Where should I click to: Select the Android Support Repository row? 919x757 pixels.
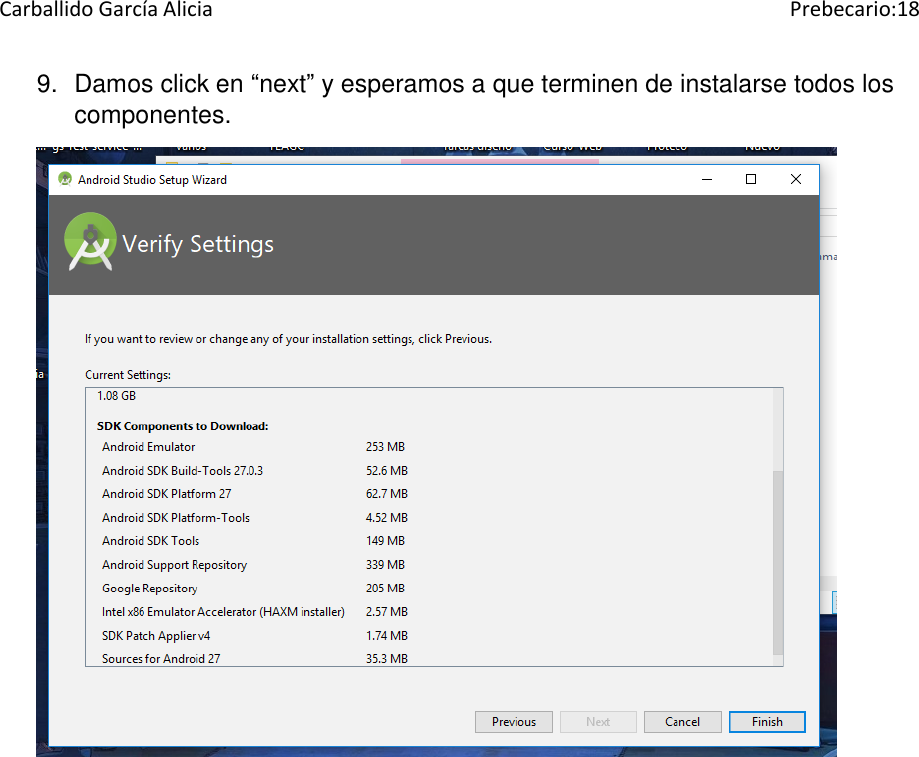[253, 565]
